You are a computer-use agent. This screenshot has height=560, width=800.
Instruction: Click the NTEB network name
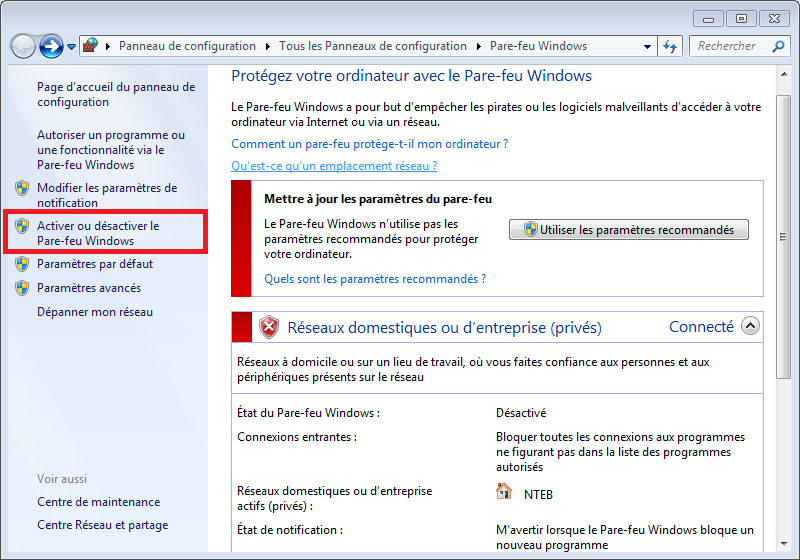[x=538, y=495]
